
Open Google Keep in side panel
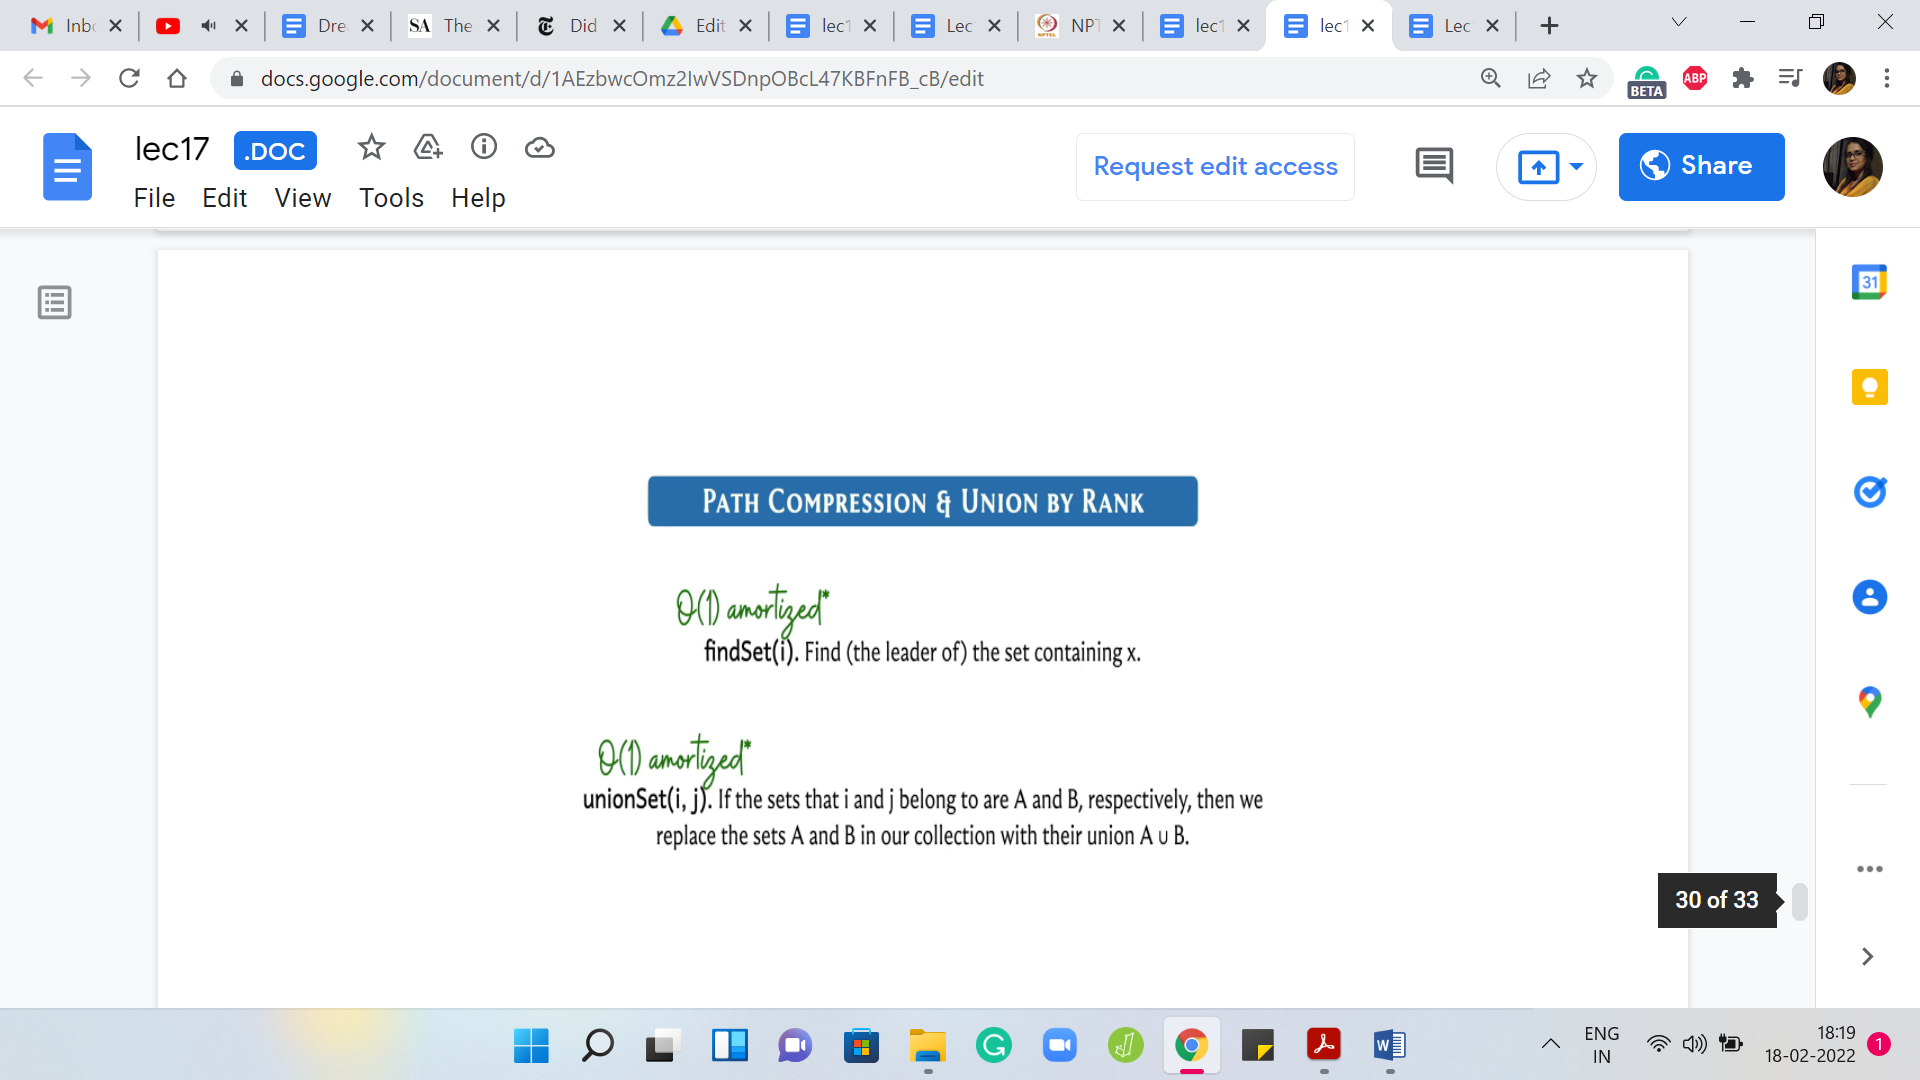click(1869, 387)
